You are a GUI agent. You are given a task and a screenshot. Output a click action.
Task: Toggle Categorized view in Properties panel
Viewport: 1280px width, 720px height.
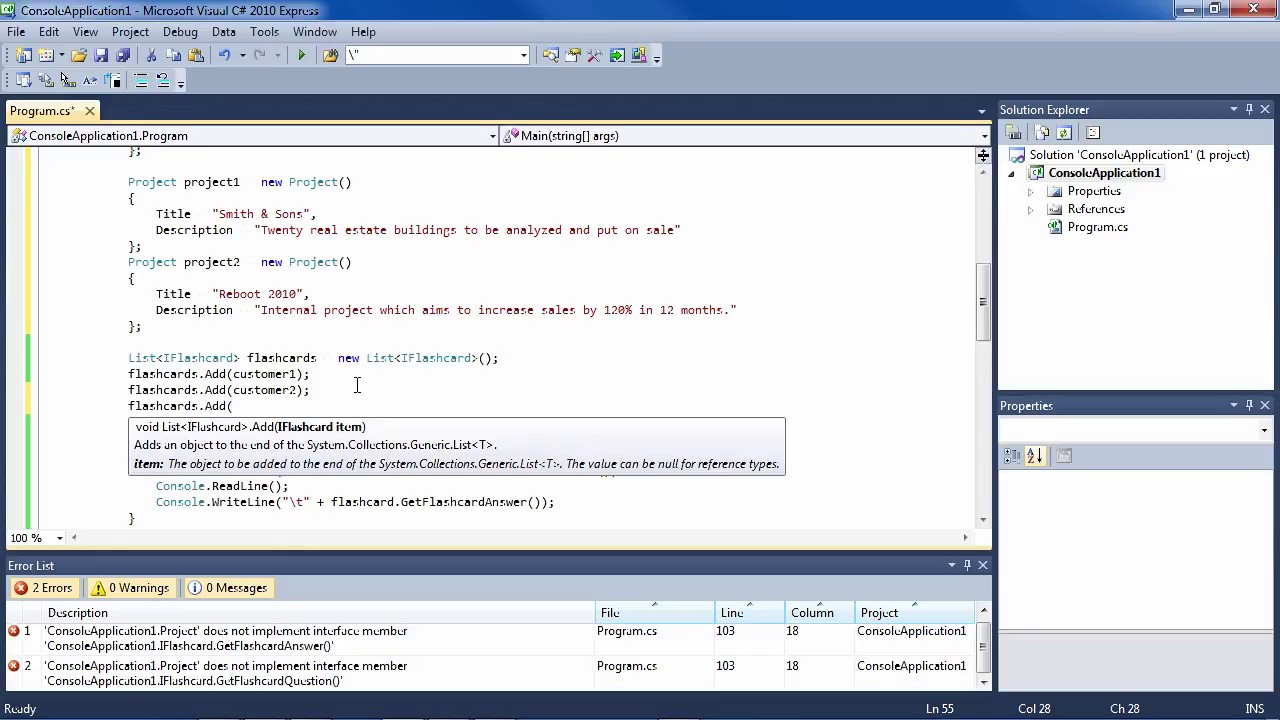click(1012, 456)
